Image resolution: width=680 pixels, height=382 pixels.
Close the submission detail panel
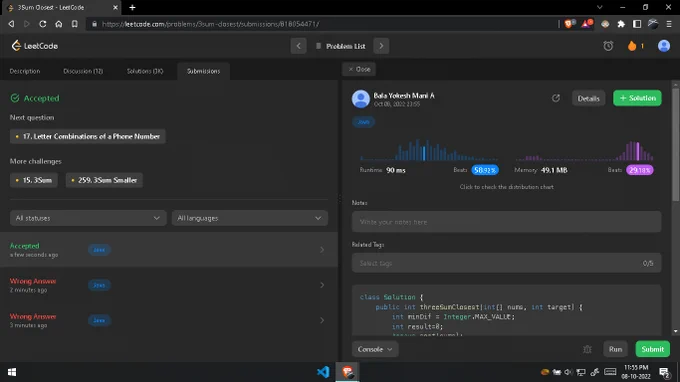pyautogui.click(x=359, y=69)
